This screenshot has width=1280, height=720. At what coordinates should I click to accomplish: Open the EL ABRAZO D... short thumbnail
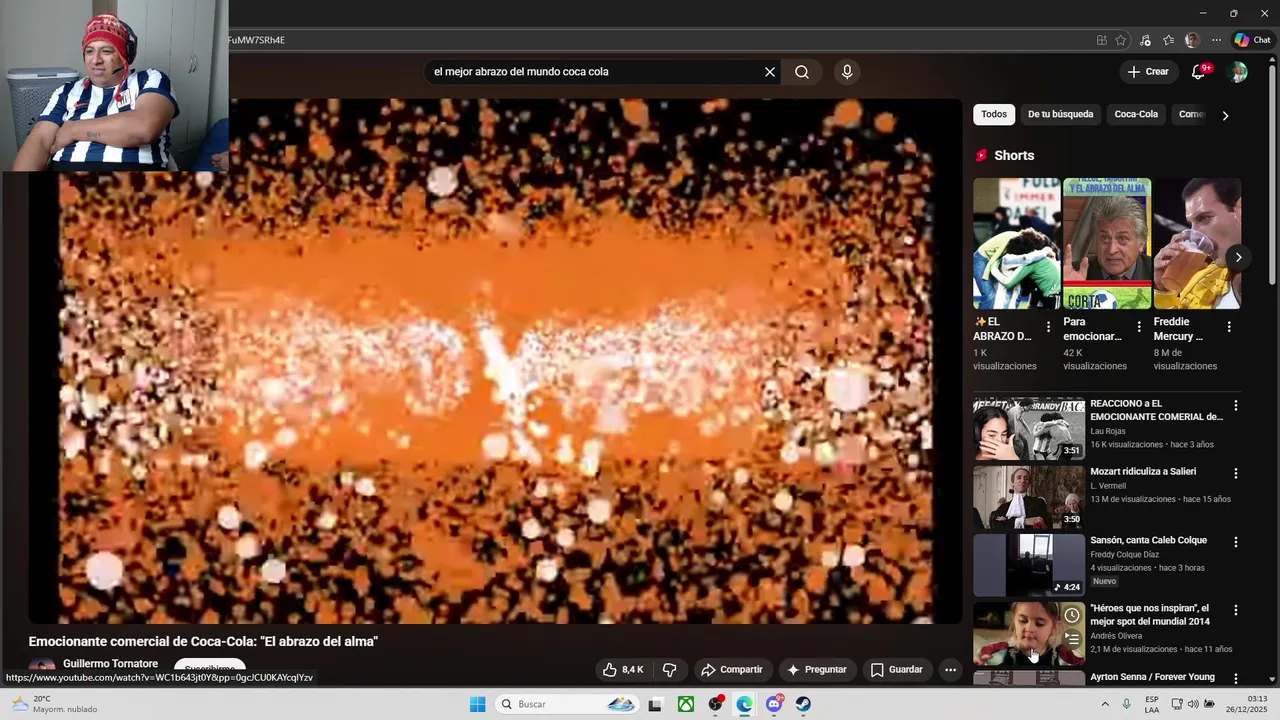click(x=1017, y=244)
